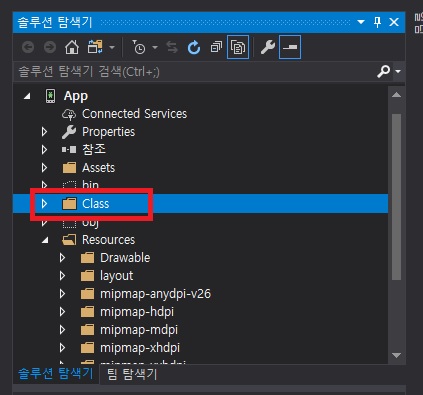Click the Pending Changes Filter clock icon
This screenshot has height=395, width=423.
coord(139,47)
